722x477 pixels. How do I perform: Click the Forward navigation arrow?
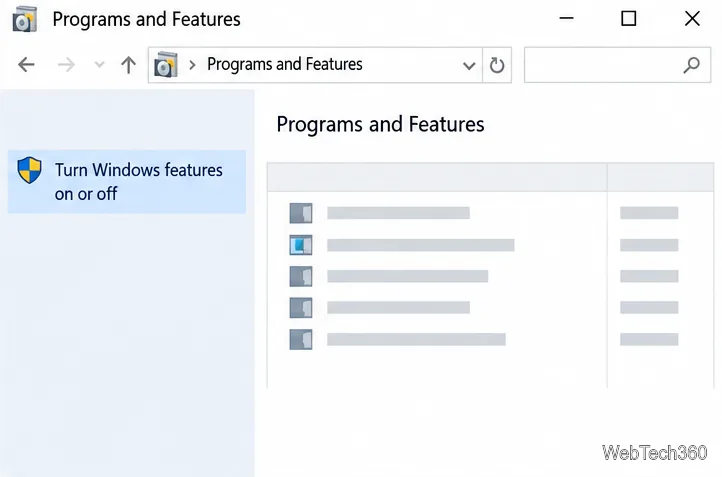point(66,64)
